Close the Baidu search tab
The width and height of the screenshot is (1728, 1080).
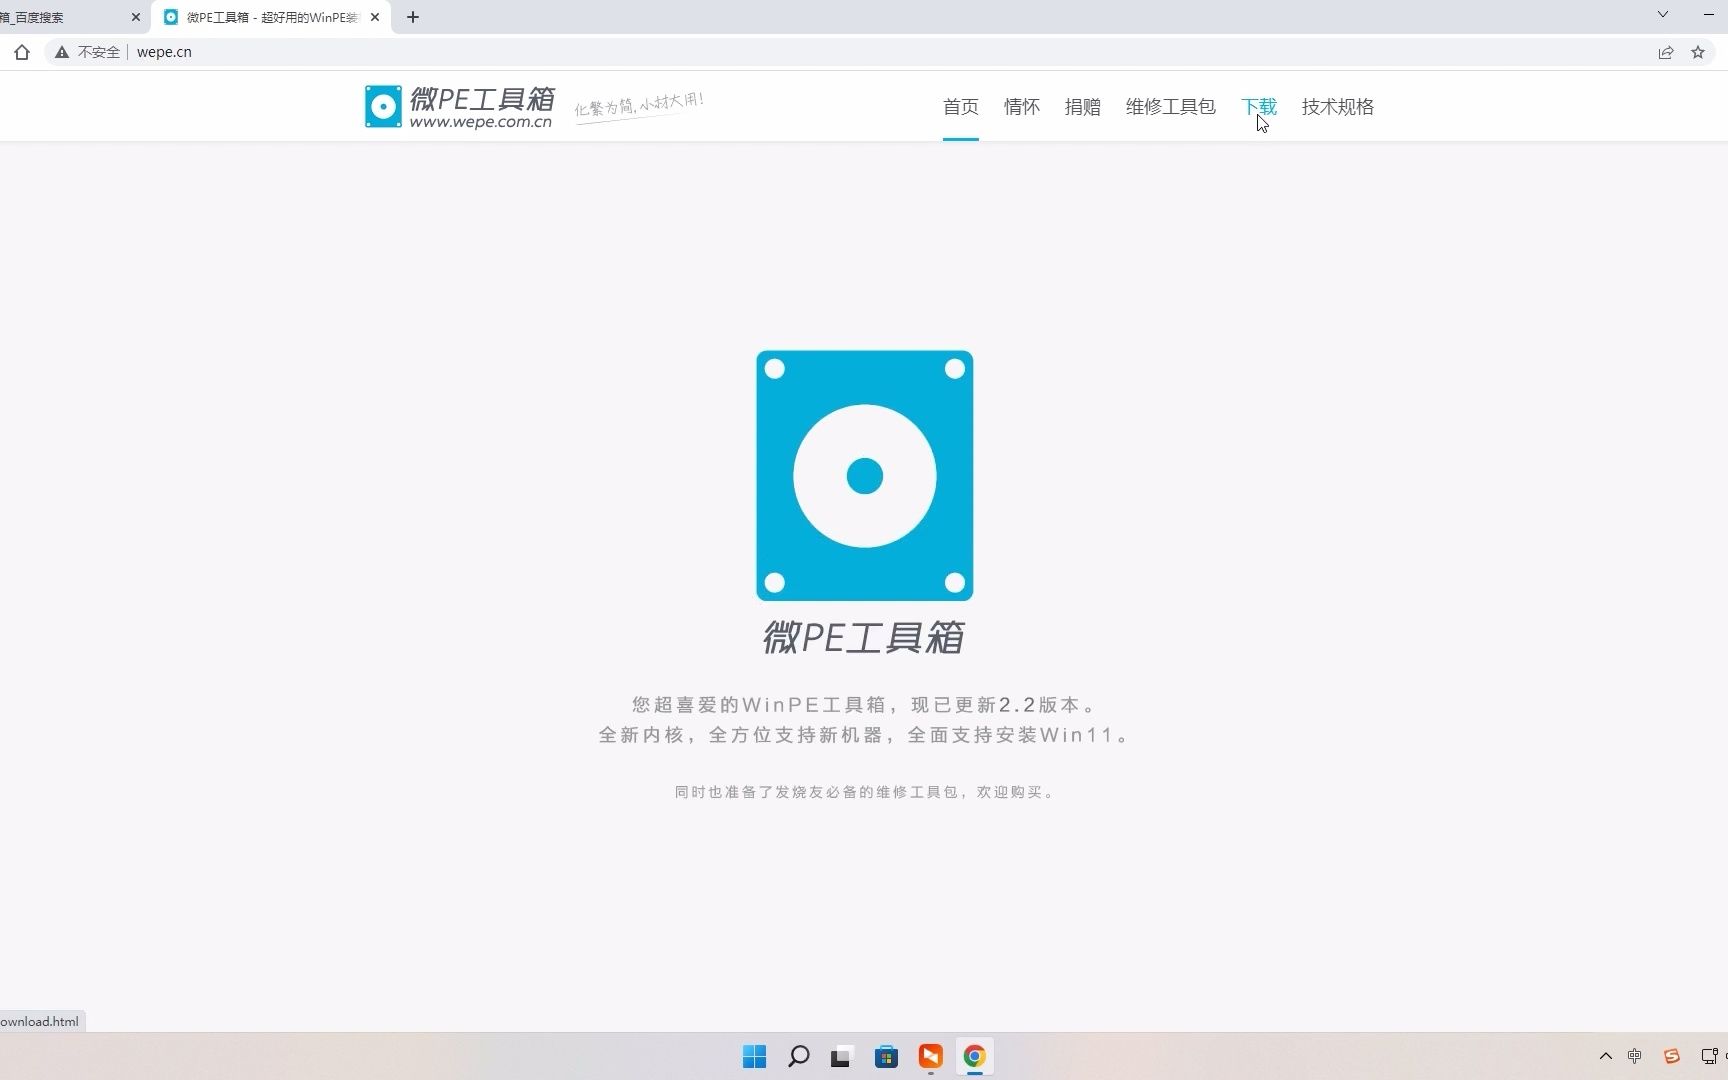coord(136,17)
